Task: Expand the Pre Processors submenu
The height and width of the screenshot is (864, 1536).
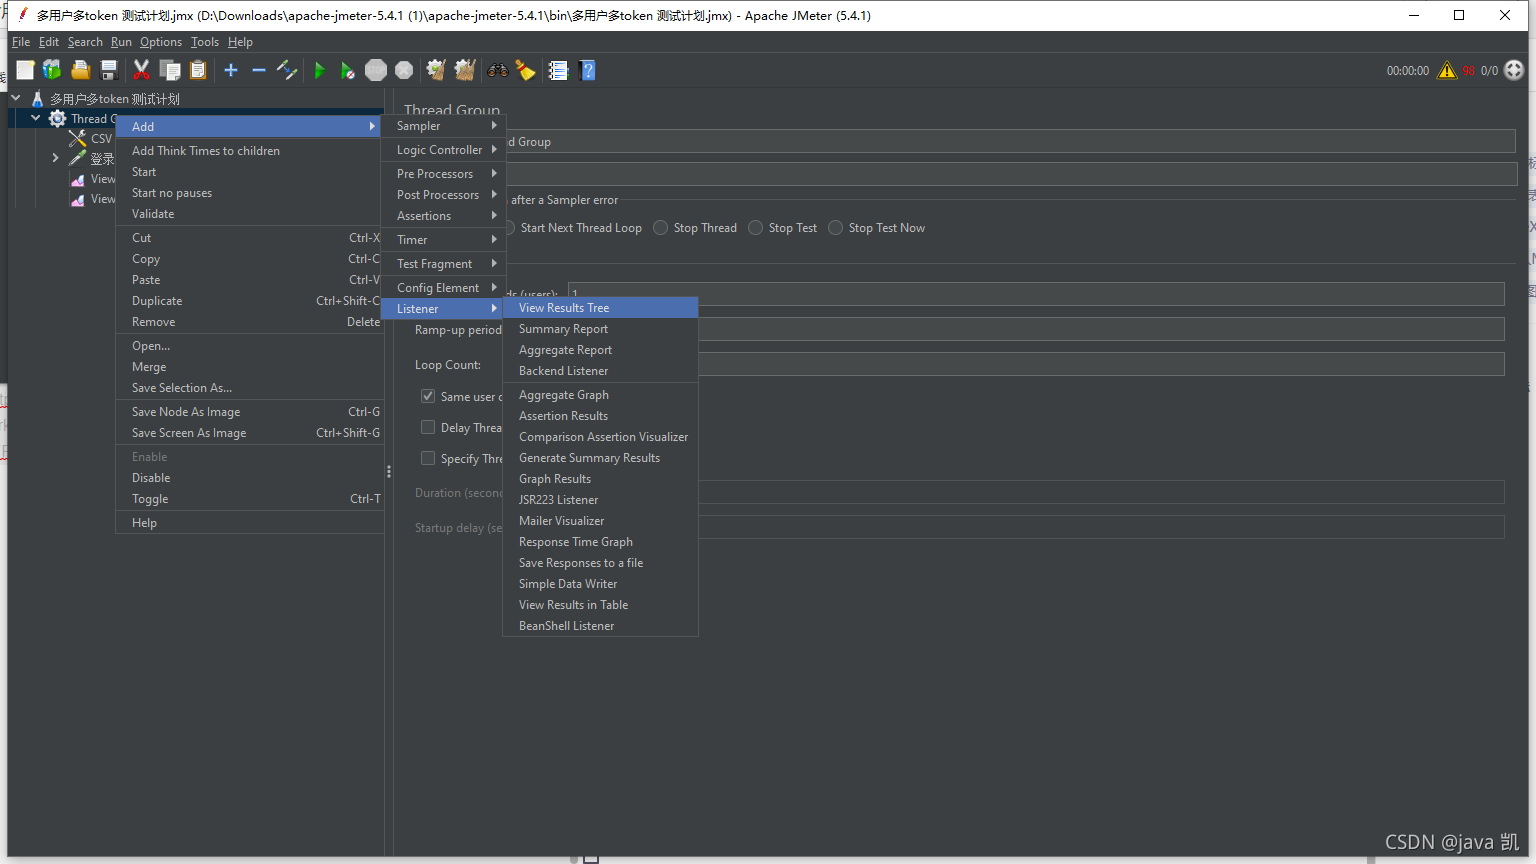Action: point(444,174)
